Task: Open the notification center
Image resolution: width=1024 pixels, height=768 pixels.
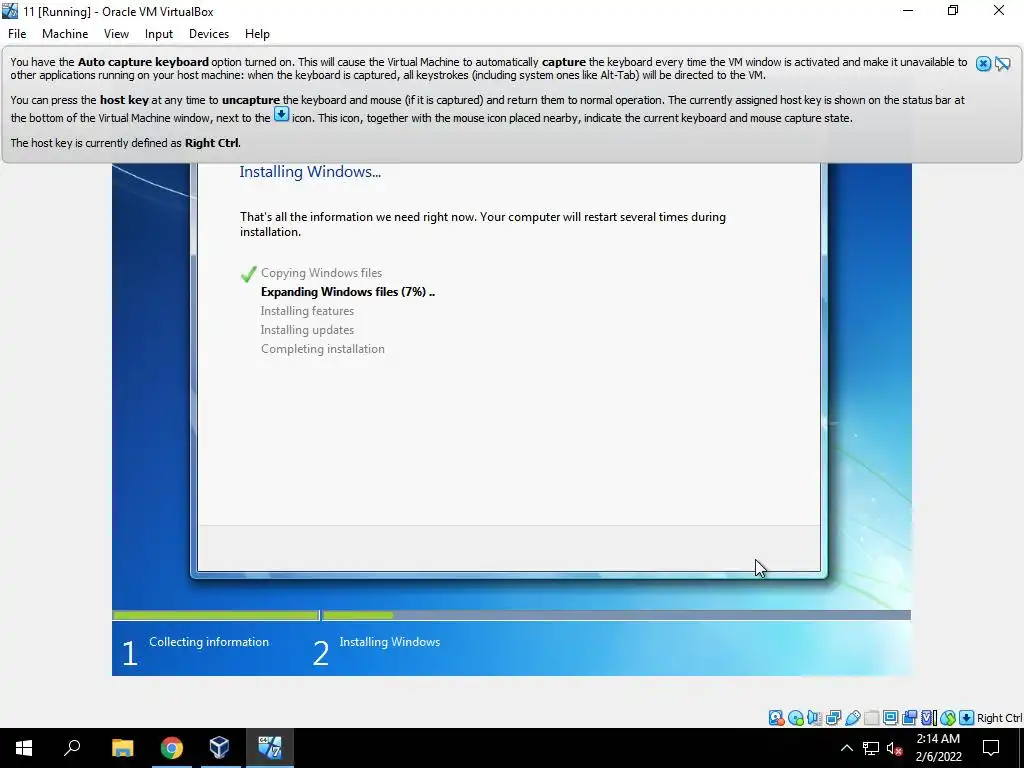Action: pyautogui.click(x=991, y=748)
